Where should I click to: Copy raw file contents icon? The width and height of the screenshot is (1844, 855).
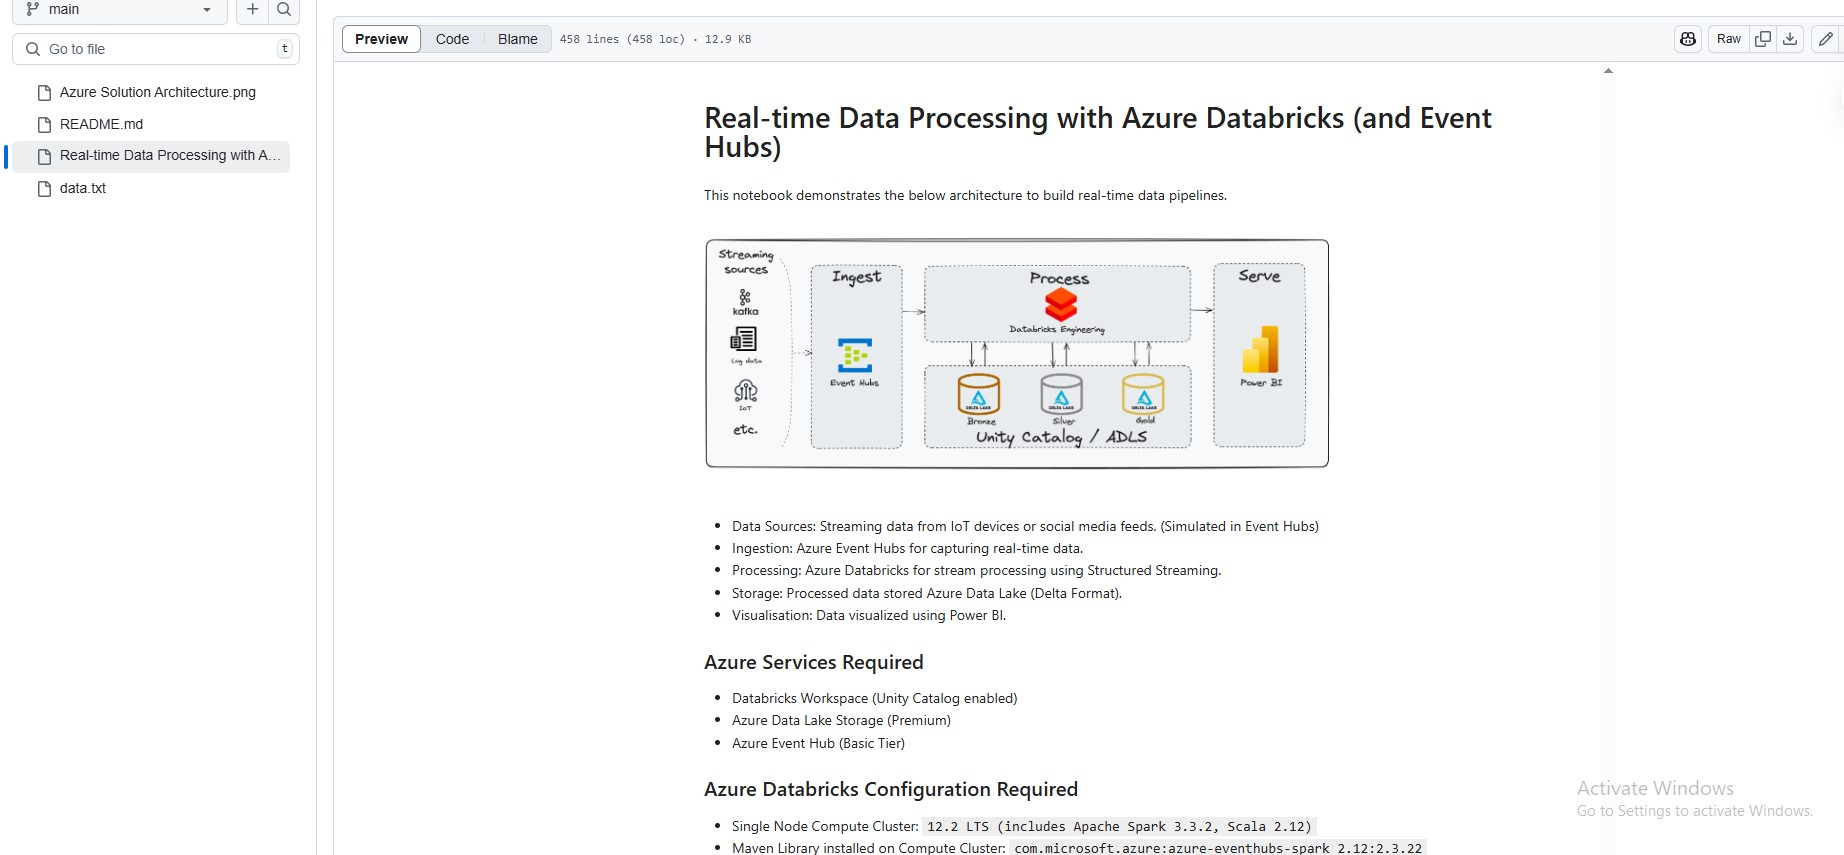click(1763, 39)
